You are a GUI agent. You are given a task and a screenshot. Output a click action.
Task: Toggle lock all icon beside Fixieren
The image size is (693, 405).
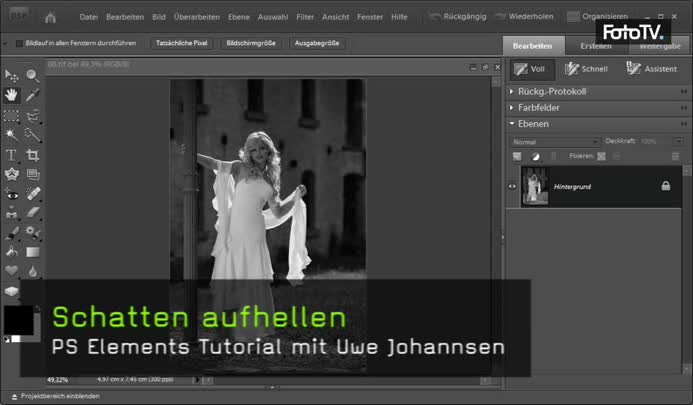pos(617,156)
